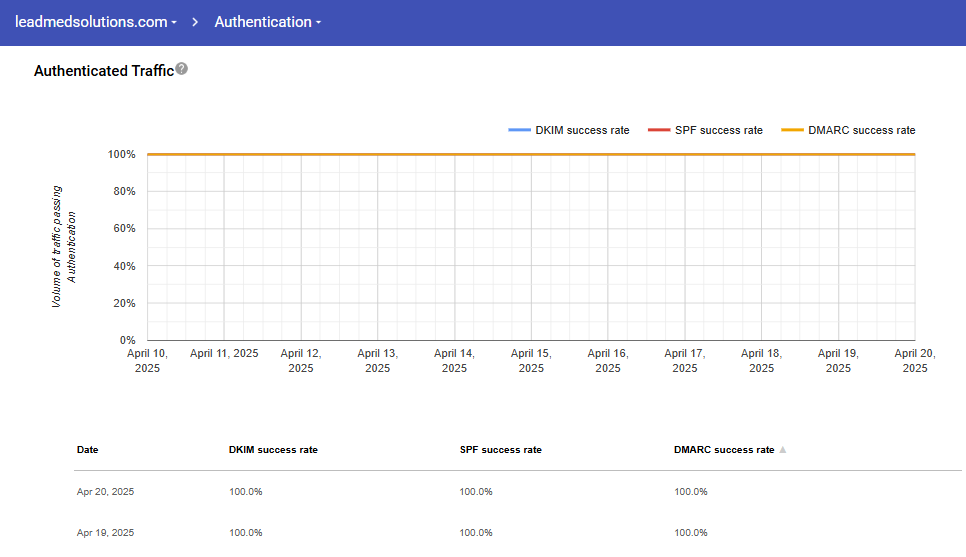Click the 60% y-axis label on chart
This screenshot has width=966, height=557.
point(123,229)
